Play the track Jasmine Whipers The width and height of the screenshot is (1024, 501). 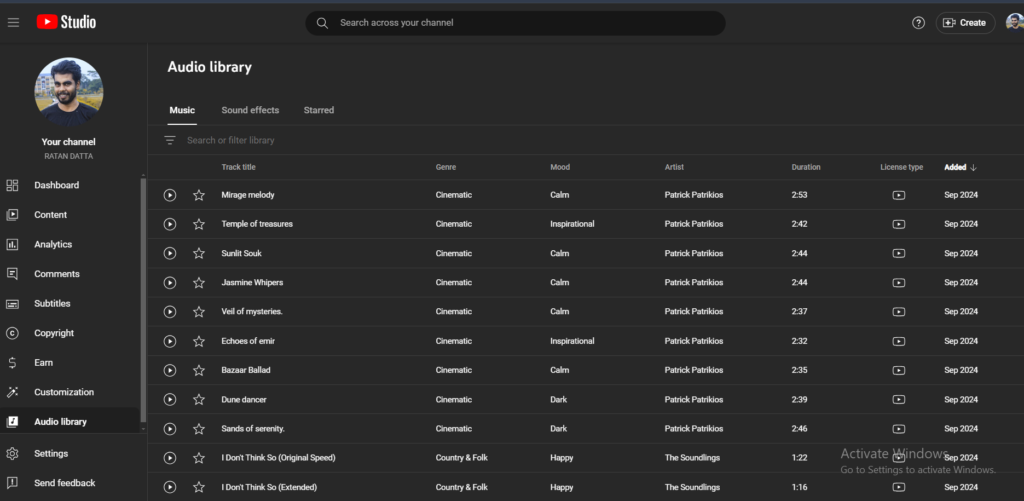pos(170,283)
